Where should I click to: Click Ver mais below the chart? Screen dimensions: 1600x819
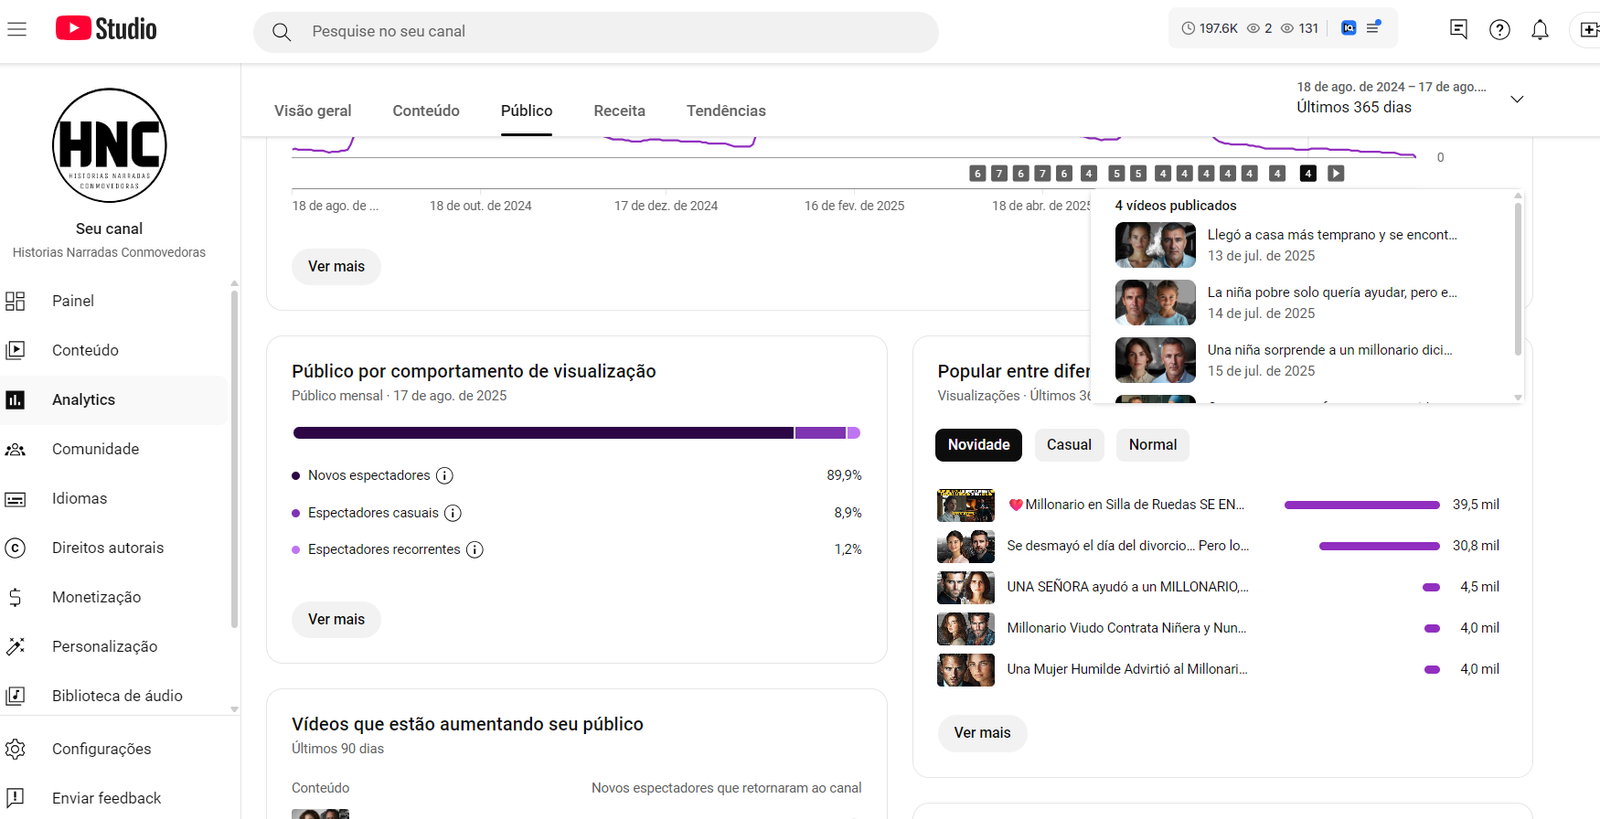[x=336, y=267]
